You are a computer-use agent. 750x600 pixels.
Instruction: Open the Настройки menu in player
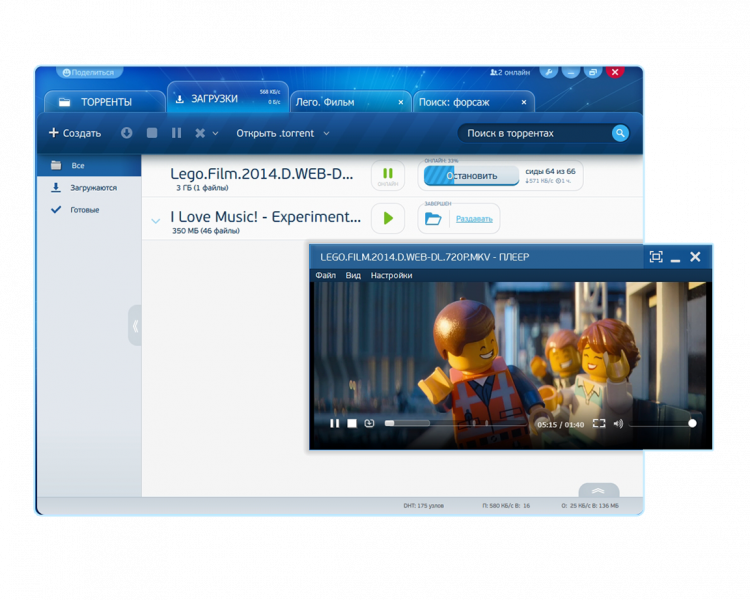click(391, 275)
